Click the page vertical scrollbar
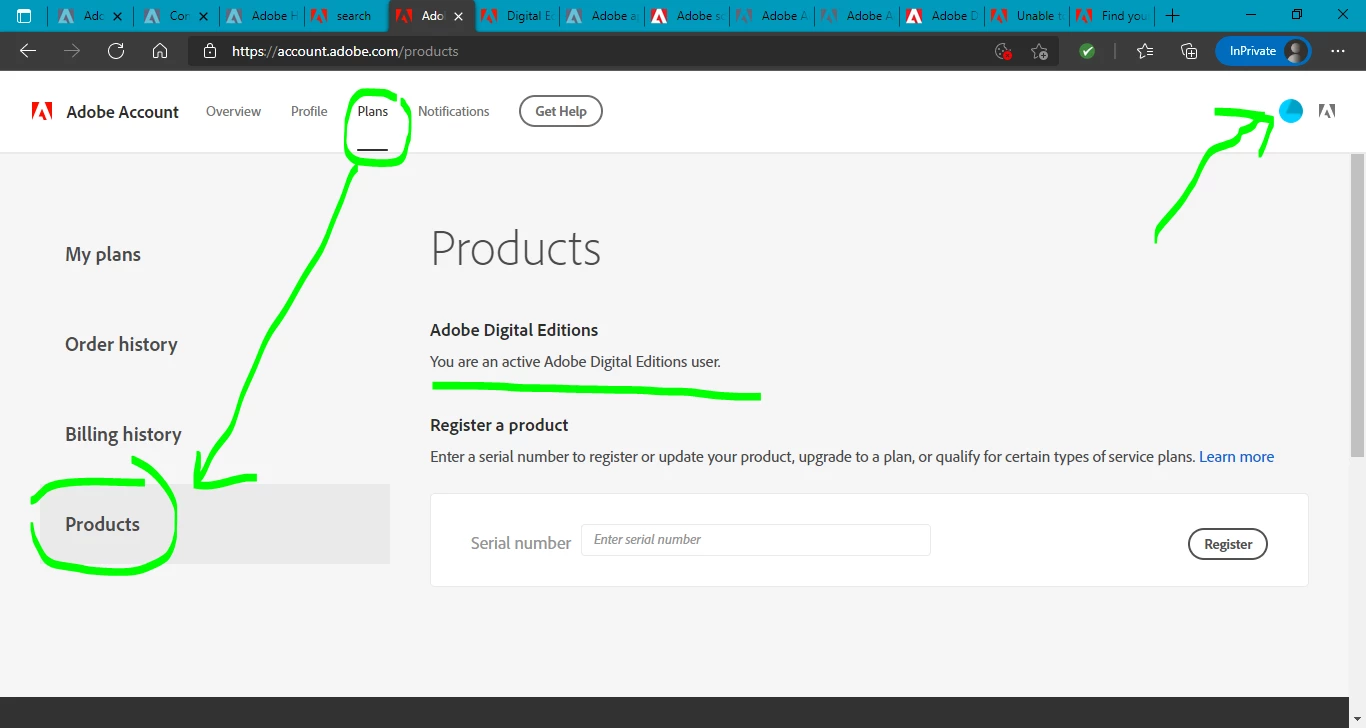The height and width of the screenshot is (728, 1366). (x=1358, y=305)
